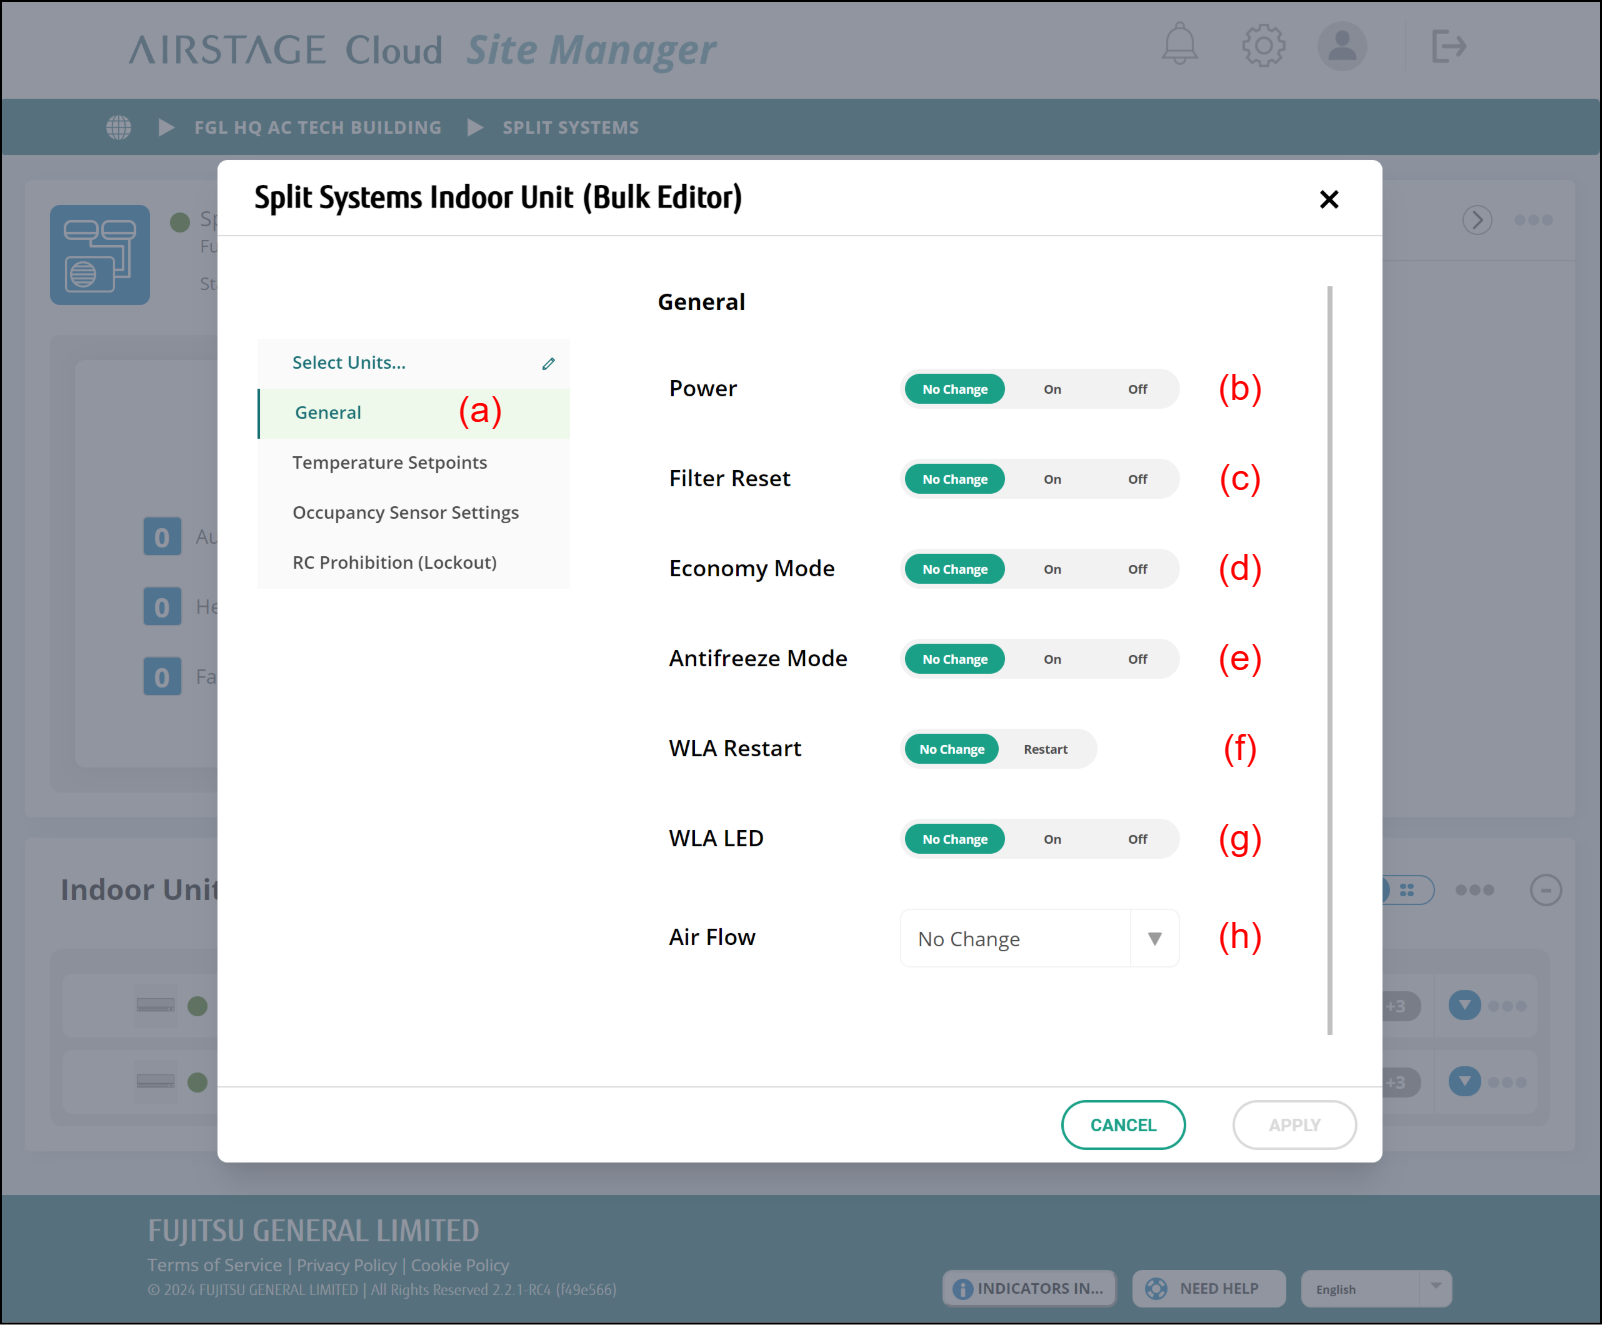1602x1326 pixels.
Task: Close the Bulk Editor dialog with X
Action: coord(1328,200)
